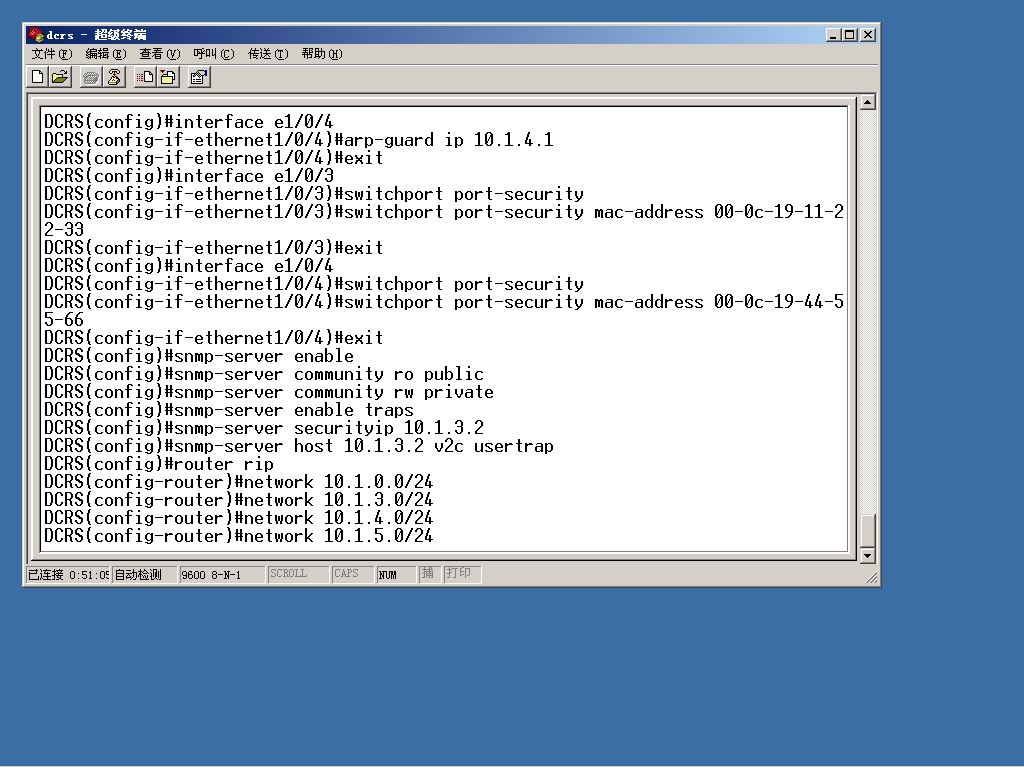The height and width of the screenshot is (768, 1024).
Task: Click the wrapped text '2-33'
Action: click(64, 230)
